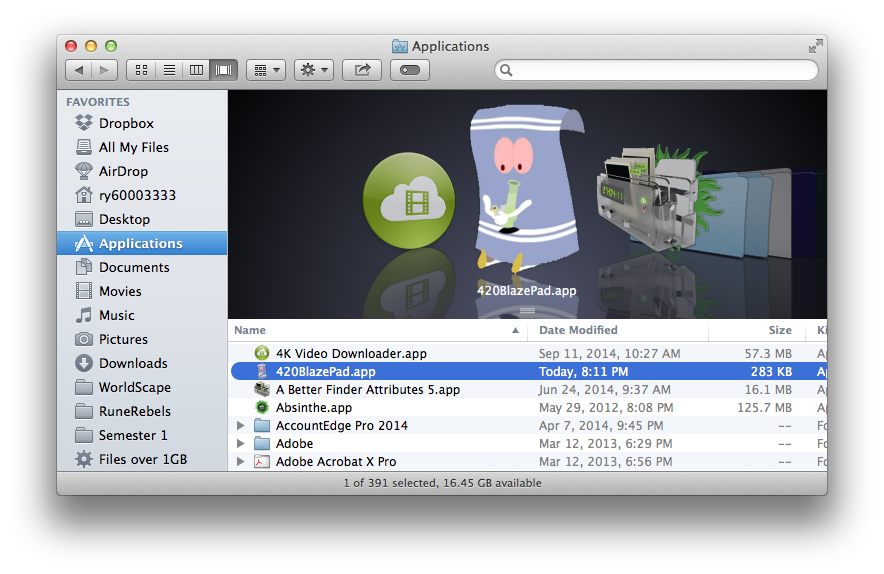Viewport: 884px width, 574px height.
Task: Expand the Adobe Acrobat X Pro folder
Action: [x=241, y=462]
